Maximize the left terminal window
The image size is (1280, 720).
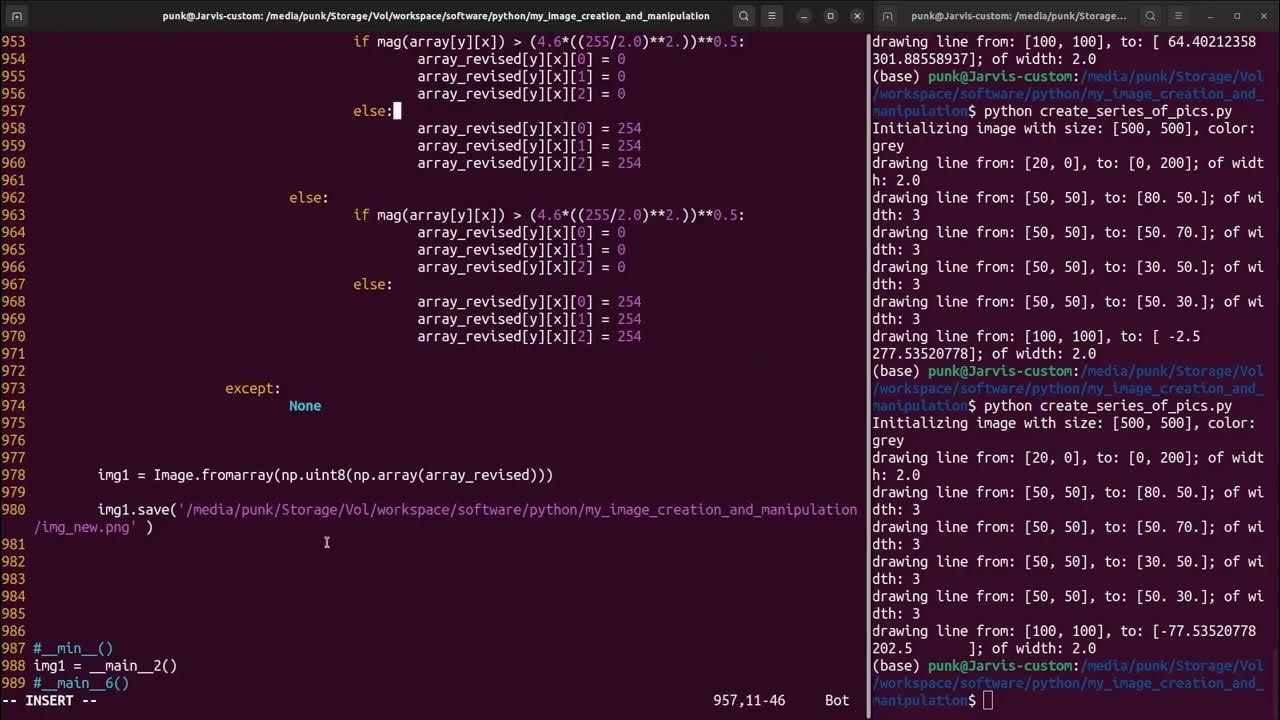pyautogui.click(x=830, y=16)
